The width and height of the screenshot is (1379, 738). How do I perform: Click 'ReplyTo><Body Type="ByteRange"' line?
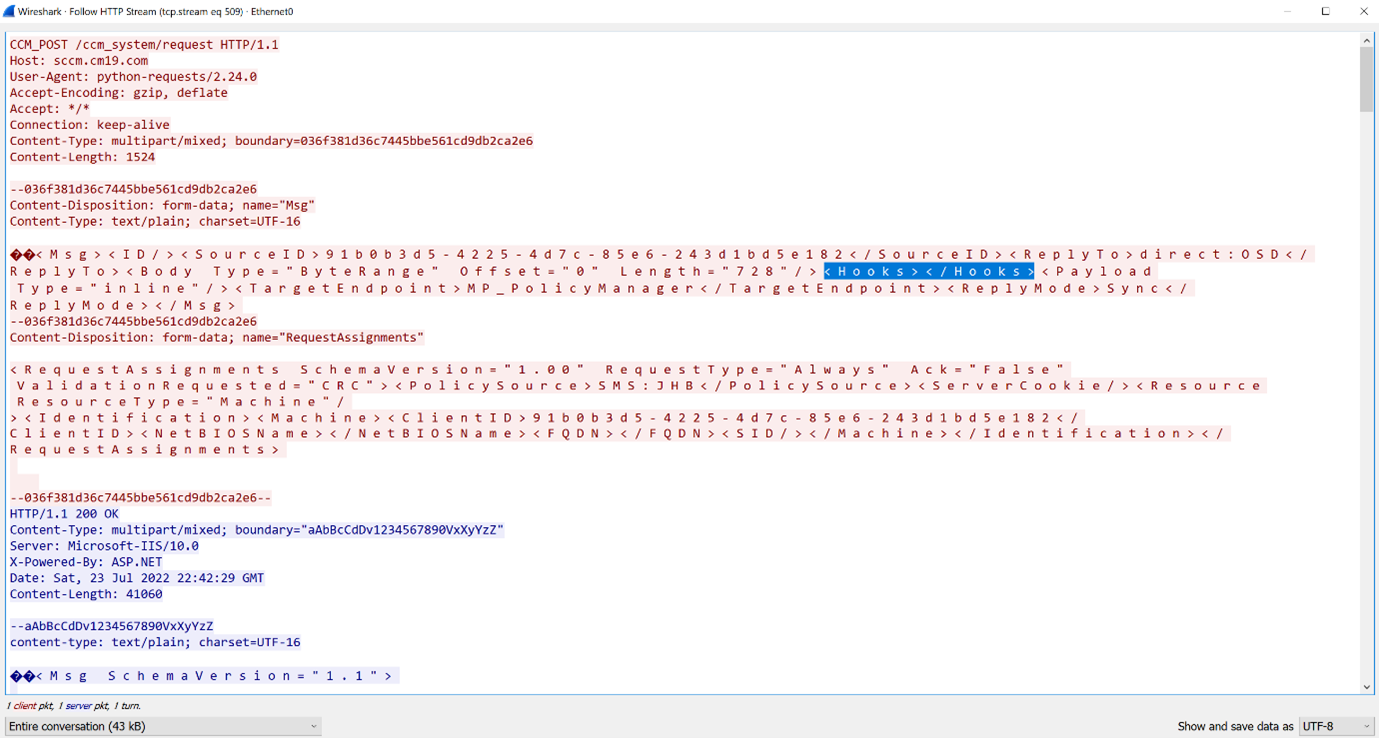coord(582,271)
